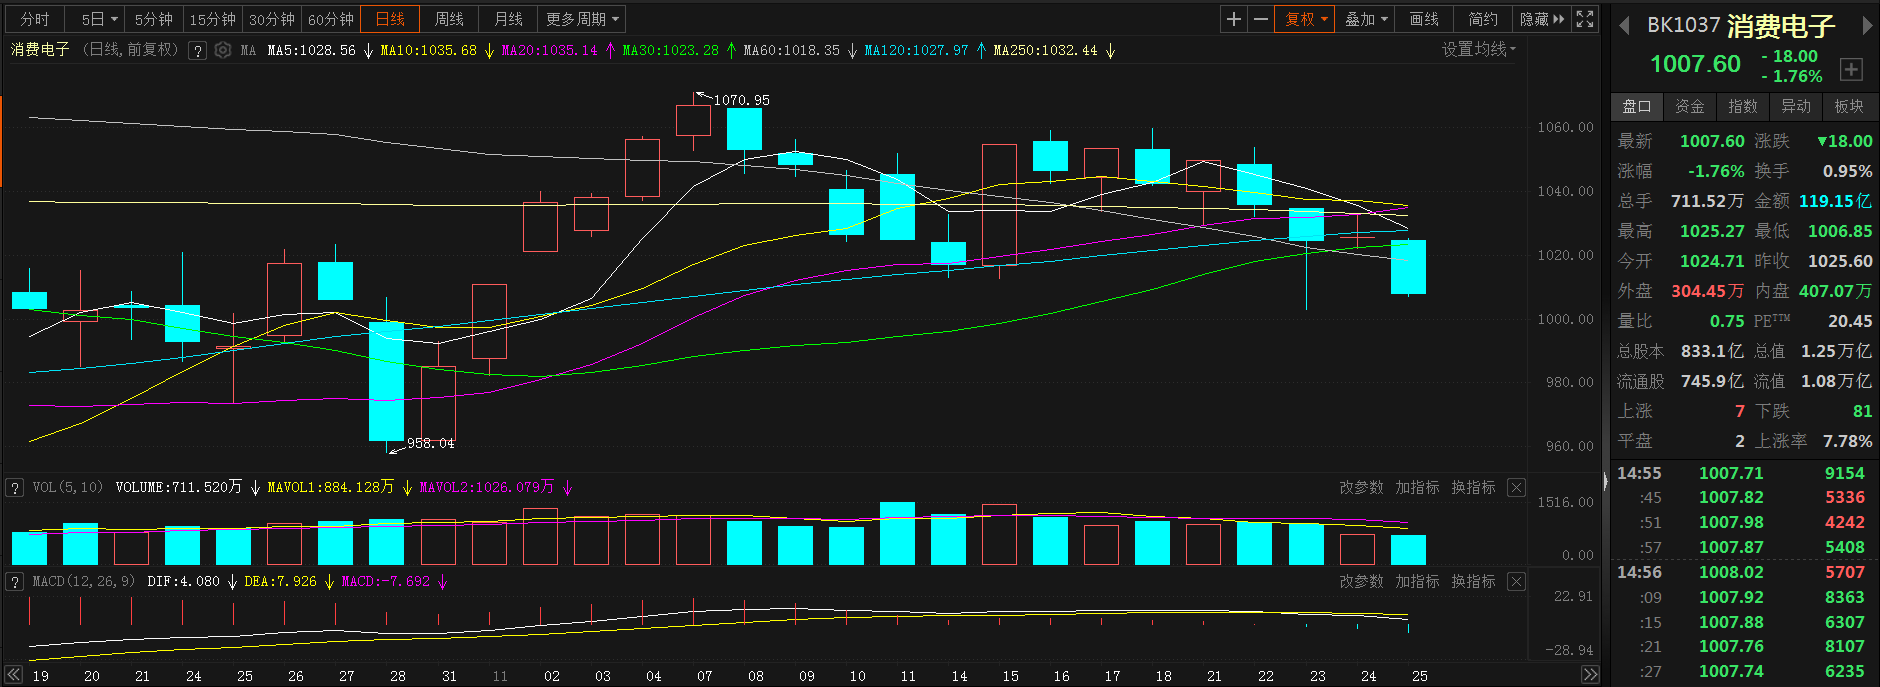Zoom out chart with minus button
1880x687 pixels.
pos(1261,19)
